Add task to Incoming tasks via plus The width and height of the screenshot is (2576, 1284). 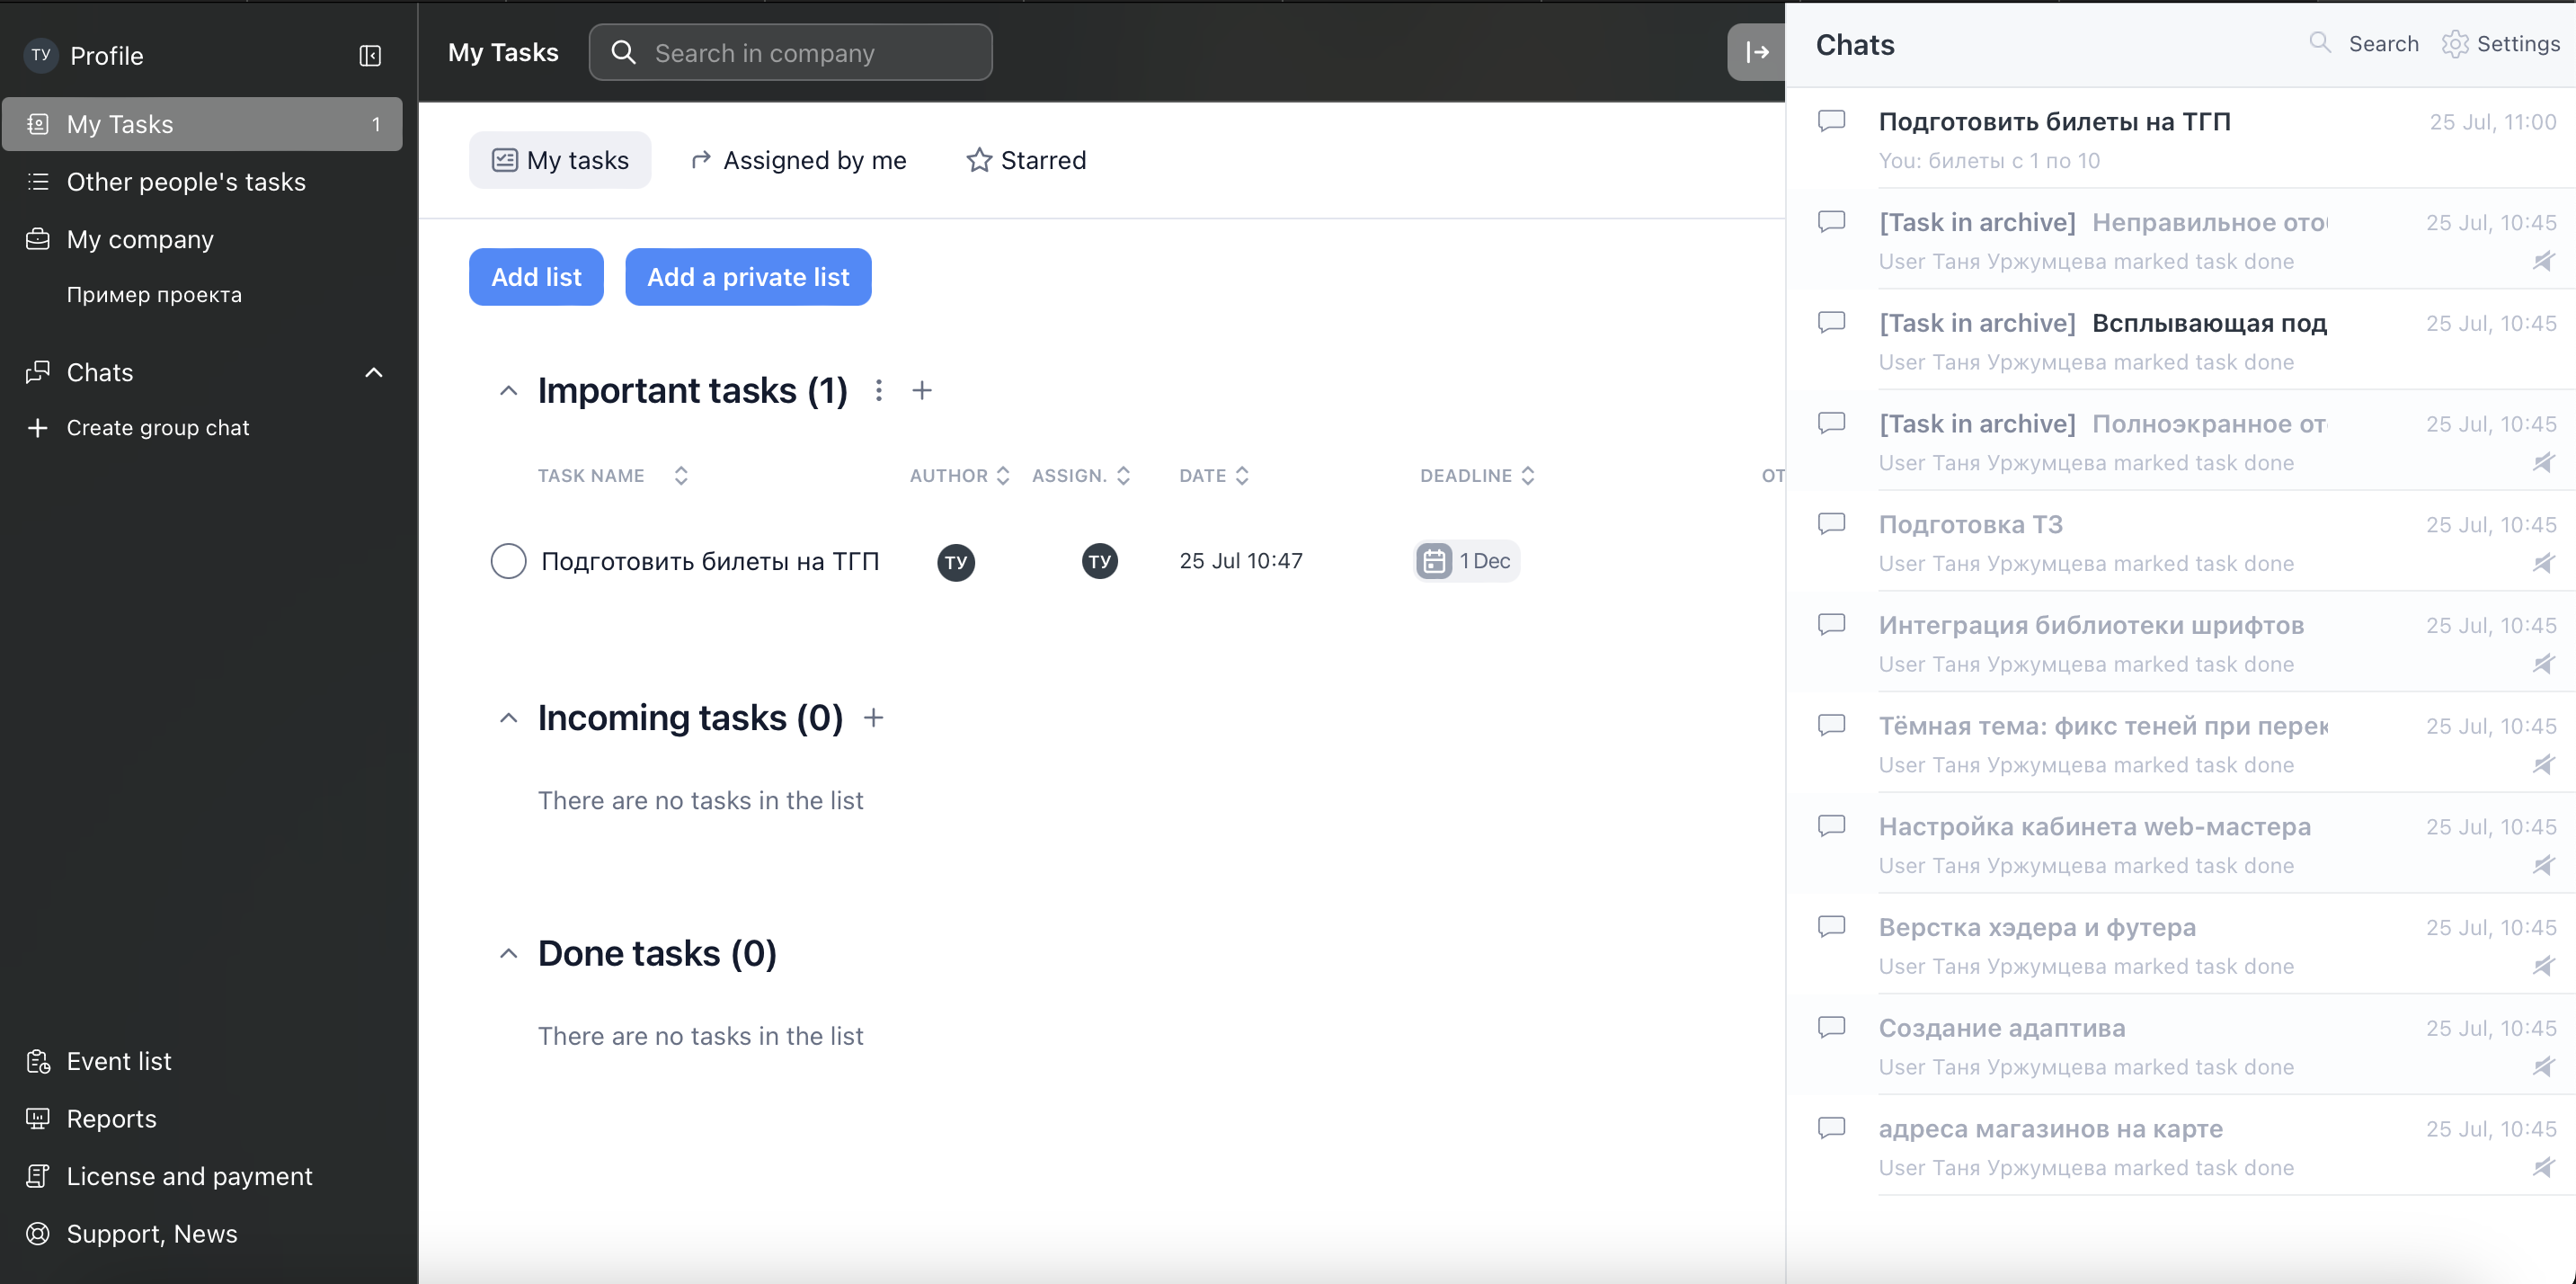coord(873,718)
